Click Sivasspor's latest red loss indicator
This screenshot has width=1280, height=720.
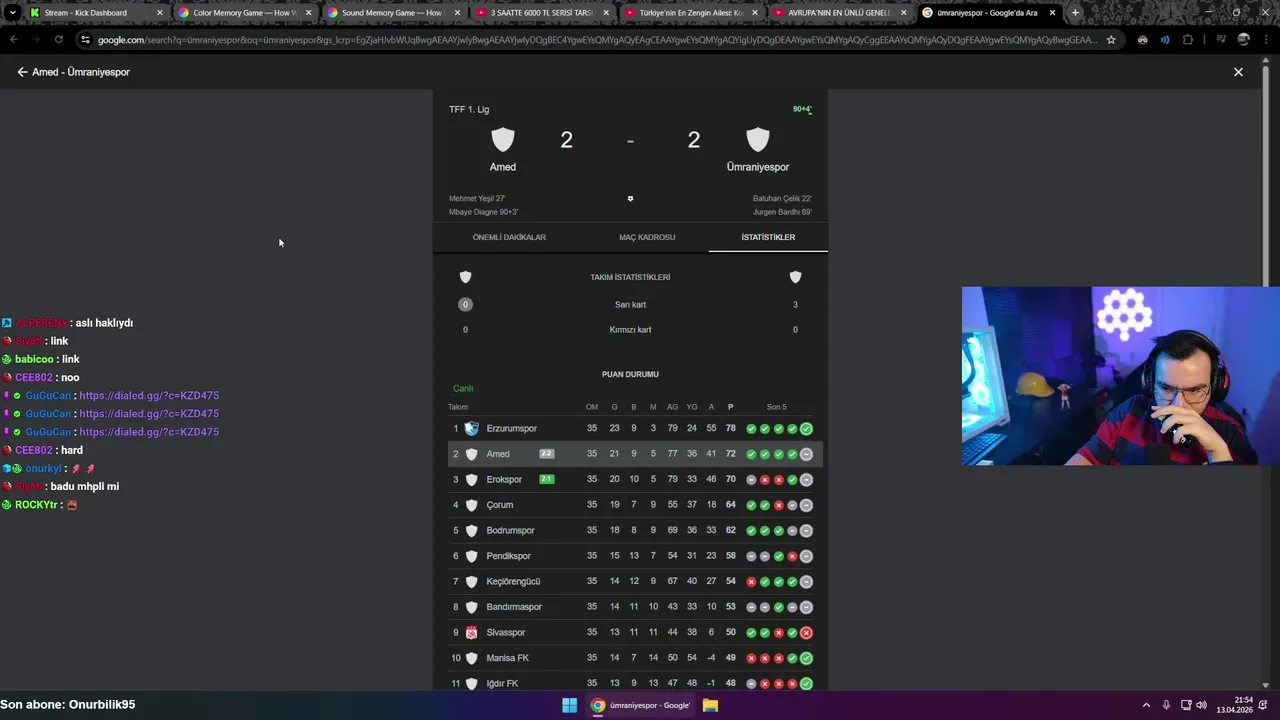806,632
